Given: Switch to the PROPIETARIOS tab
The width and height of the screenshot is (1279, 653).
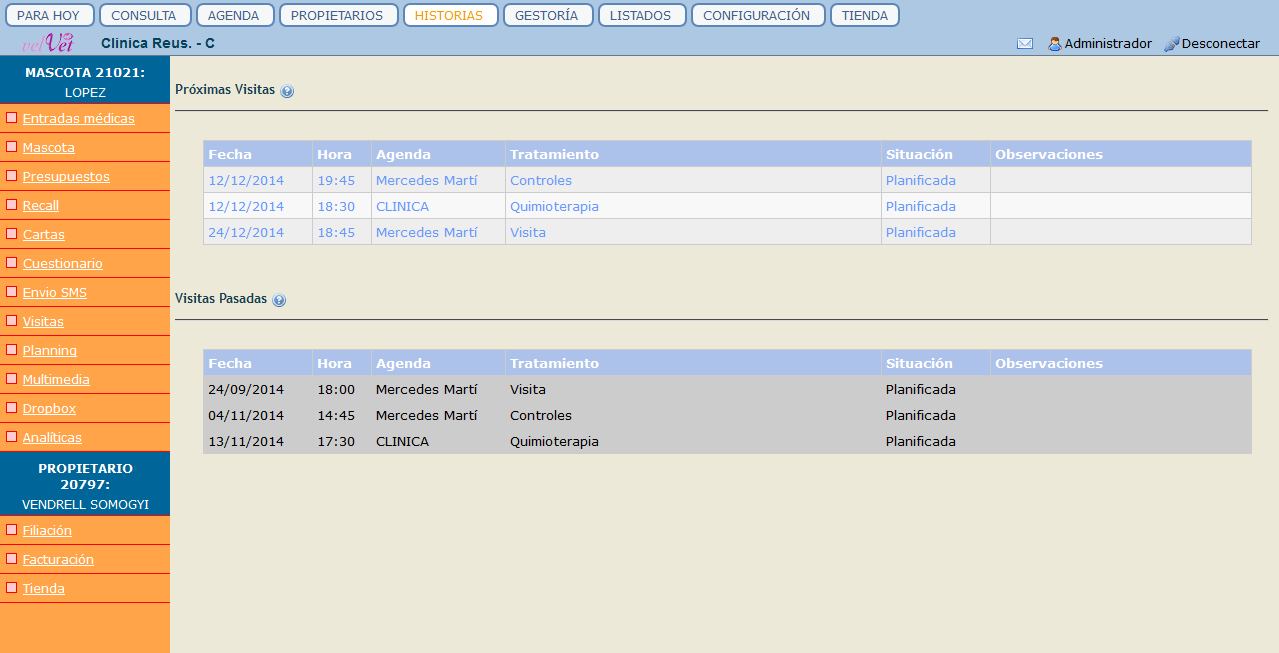Looking at the screenshot, I should (336, 16).
